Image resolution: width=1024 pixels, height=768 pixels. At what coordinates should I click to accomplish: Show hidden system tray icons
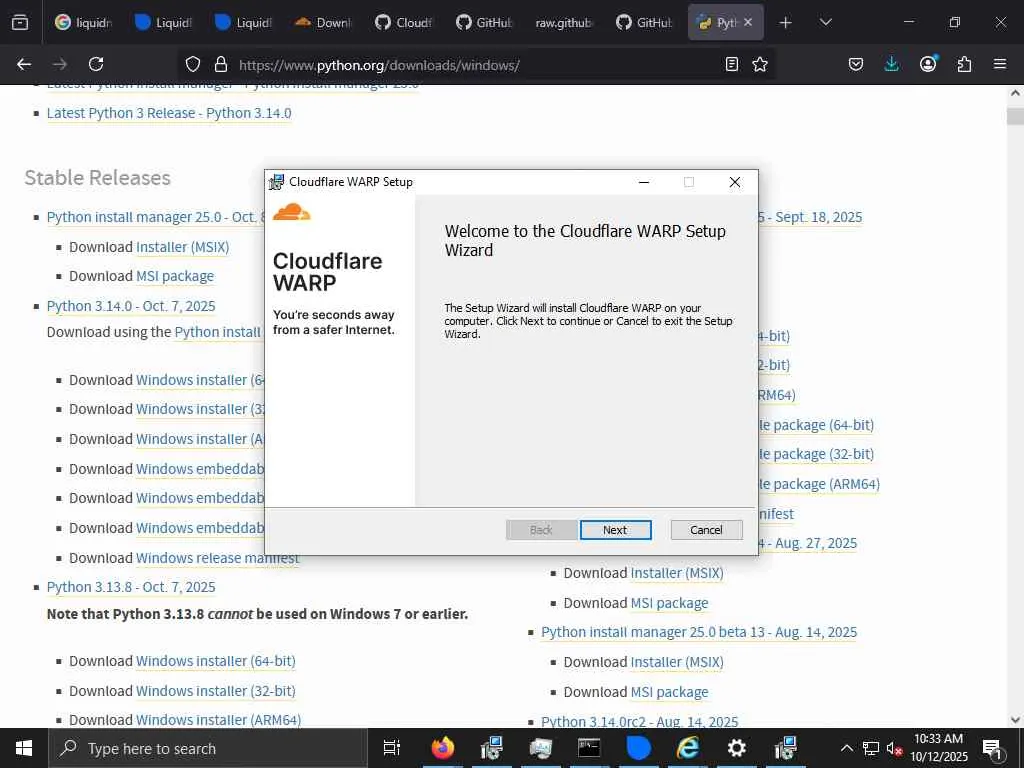846,748
